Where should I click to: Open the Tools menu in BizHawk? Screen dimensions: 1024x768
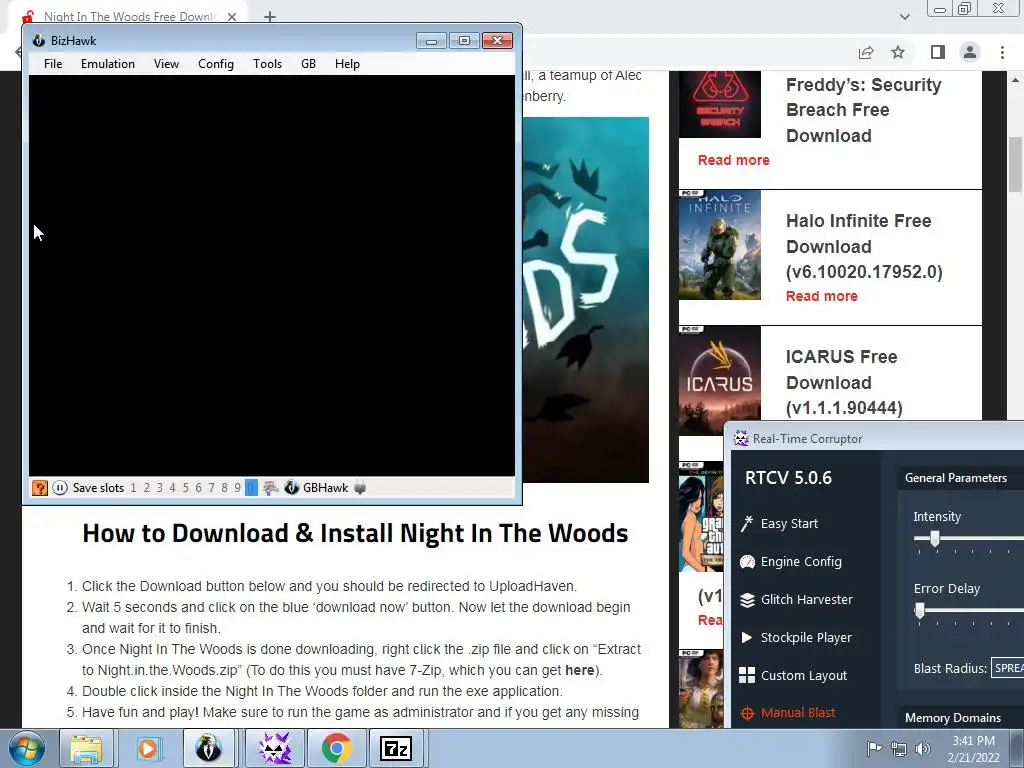(267, 63)
